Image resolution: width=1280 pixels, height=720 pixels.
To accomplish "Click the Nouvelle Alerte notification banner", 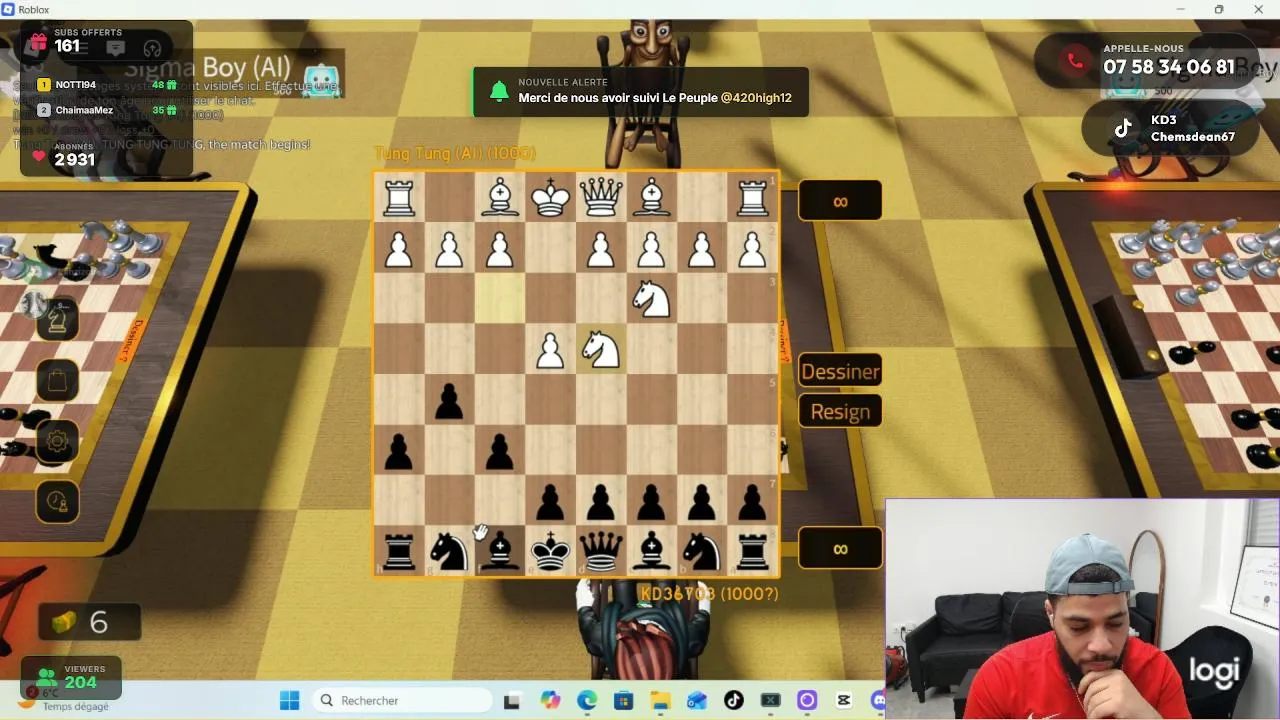I will 640,92.
